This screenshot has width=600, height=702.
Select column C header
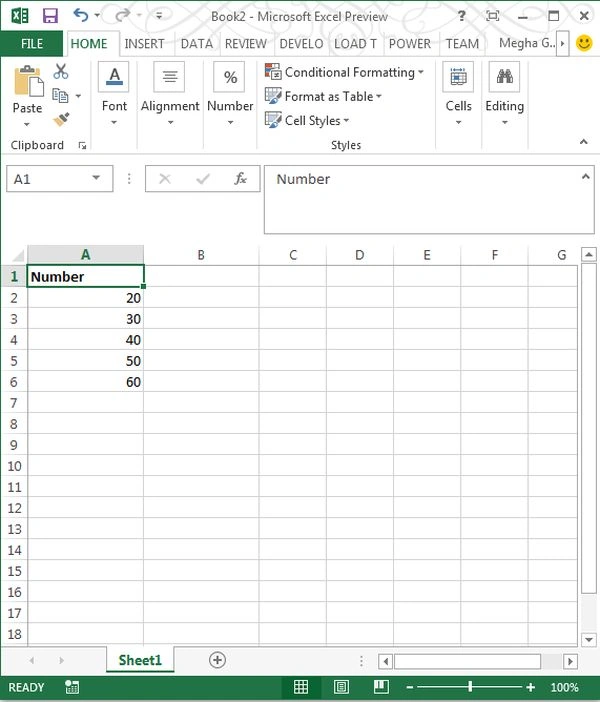click(293, 255)
